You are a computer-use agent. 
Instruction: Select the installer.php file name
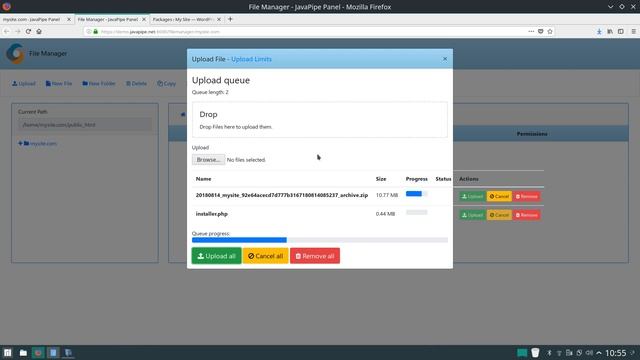click(211, 214)
